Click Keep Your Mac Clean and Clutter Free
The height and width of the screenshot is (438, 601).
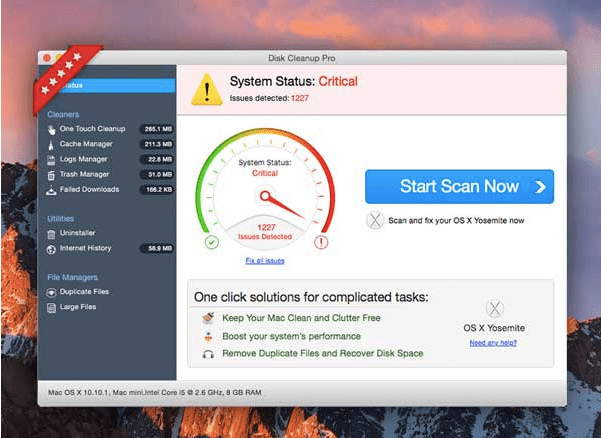tap(301, 318)
